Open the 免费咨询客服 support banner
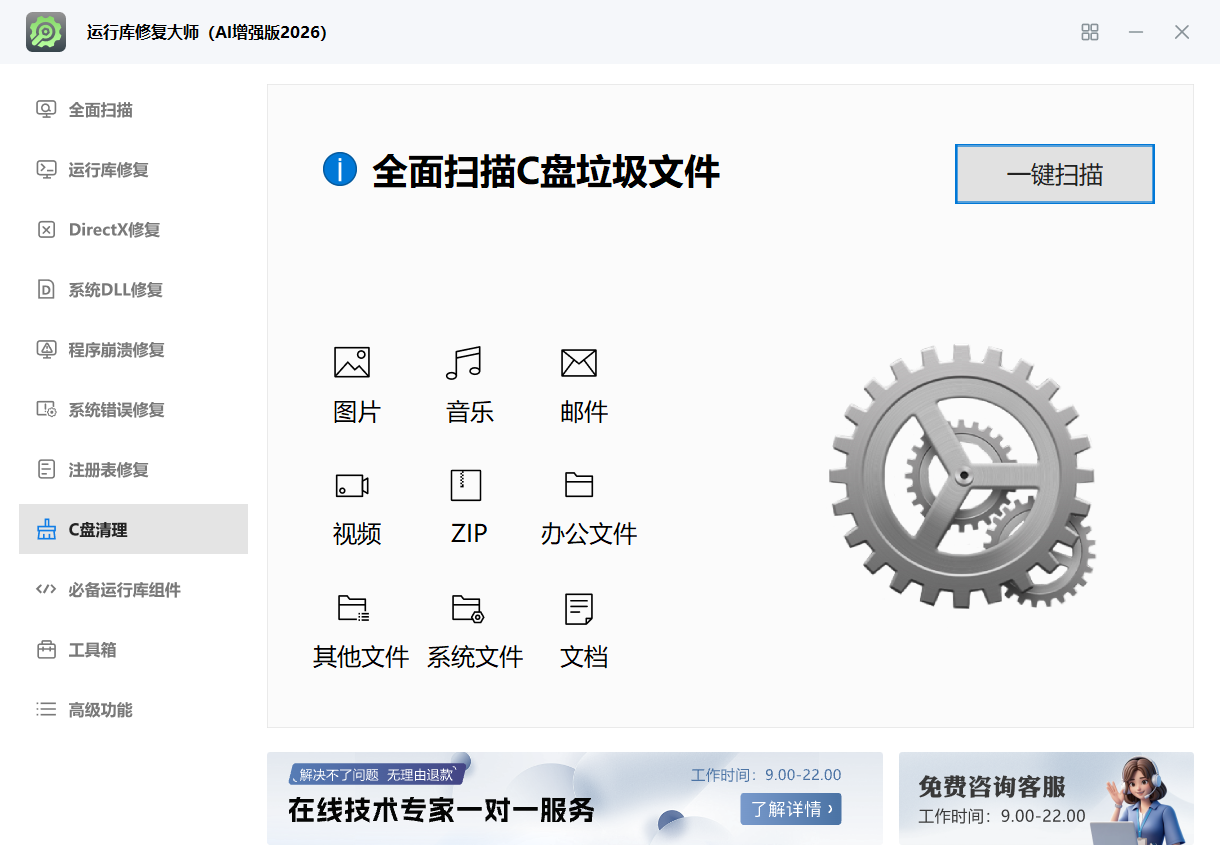This screenshot has width=1220, height=864. point(1045,799)
